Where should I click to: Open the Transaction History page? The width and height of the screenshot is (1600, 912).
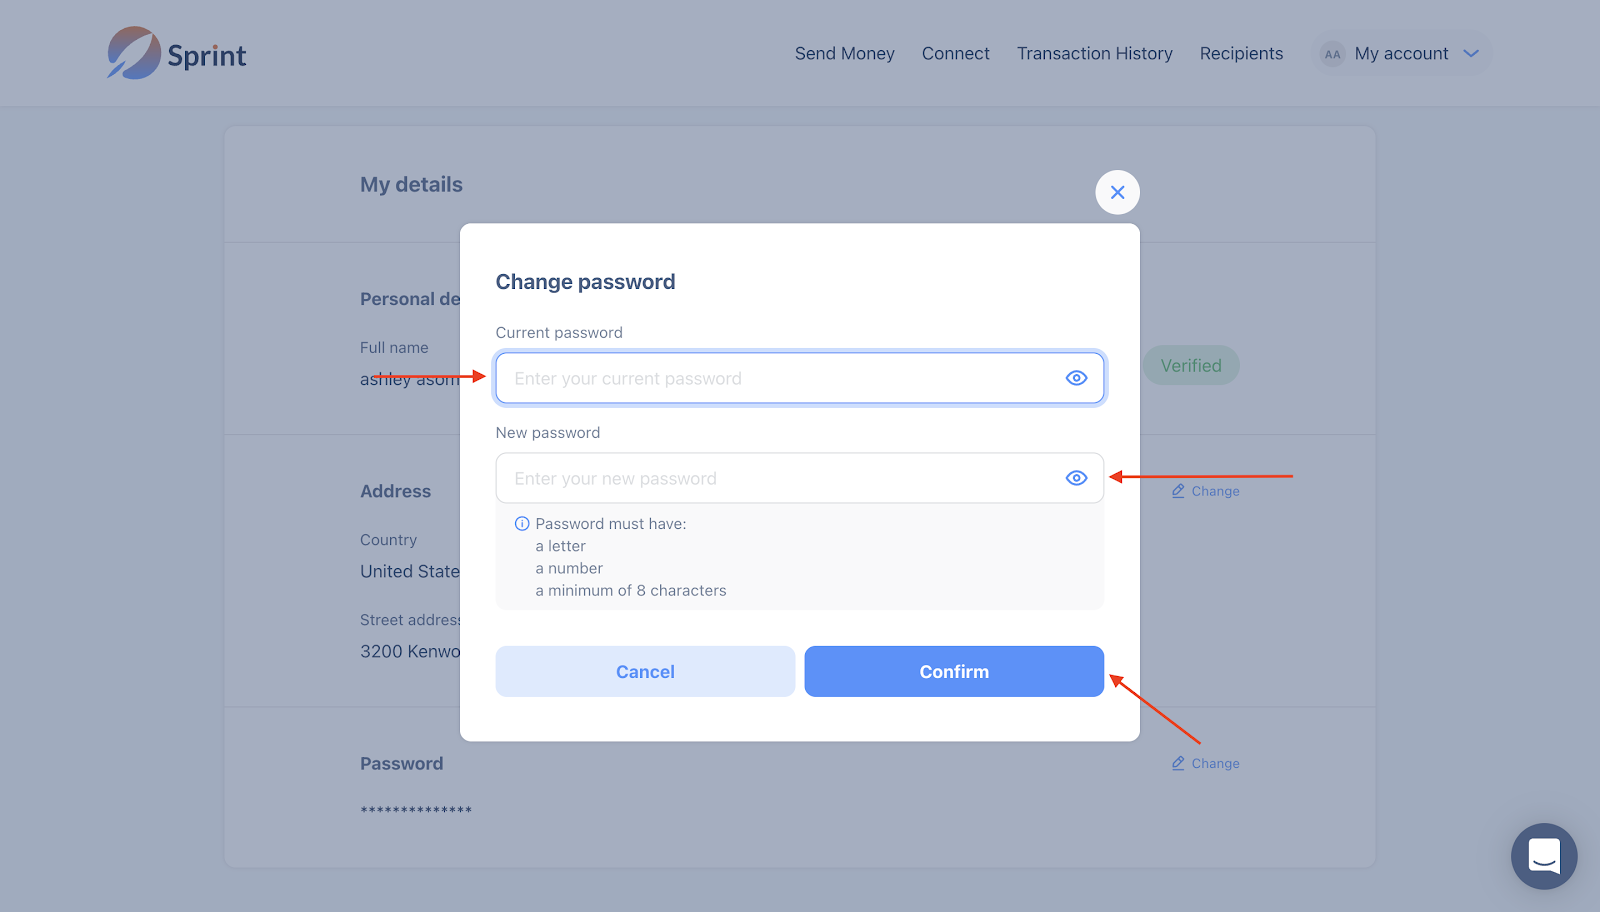click(x=1094, y=54)
